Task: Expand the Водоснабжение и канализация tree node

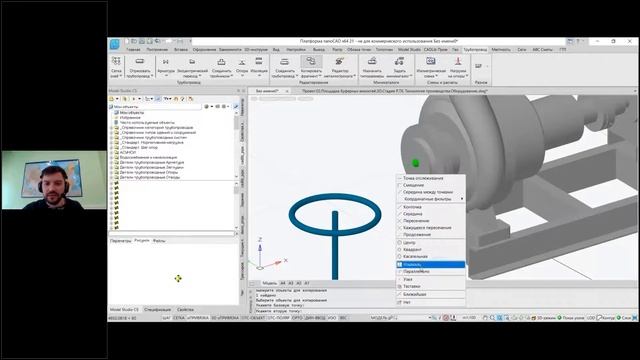Action: click(x=111, y=157)
